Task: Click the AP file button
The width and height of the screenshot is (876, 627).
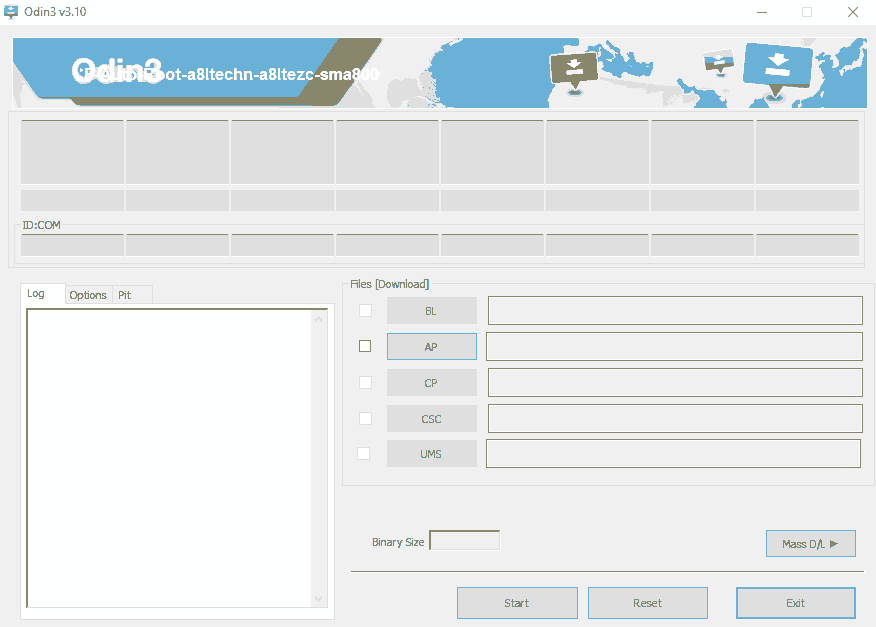Action: tap(432, 346)
